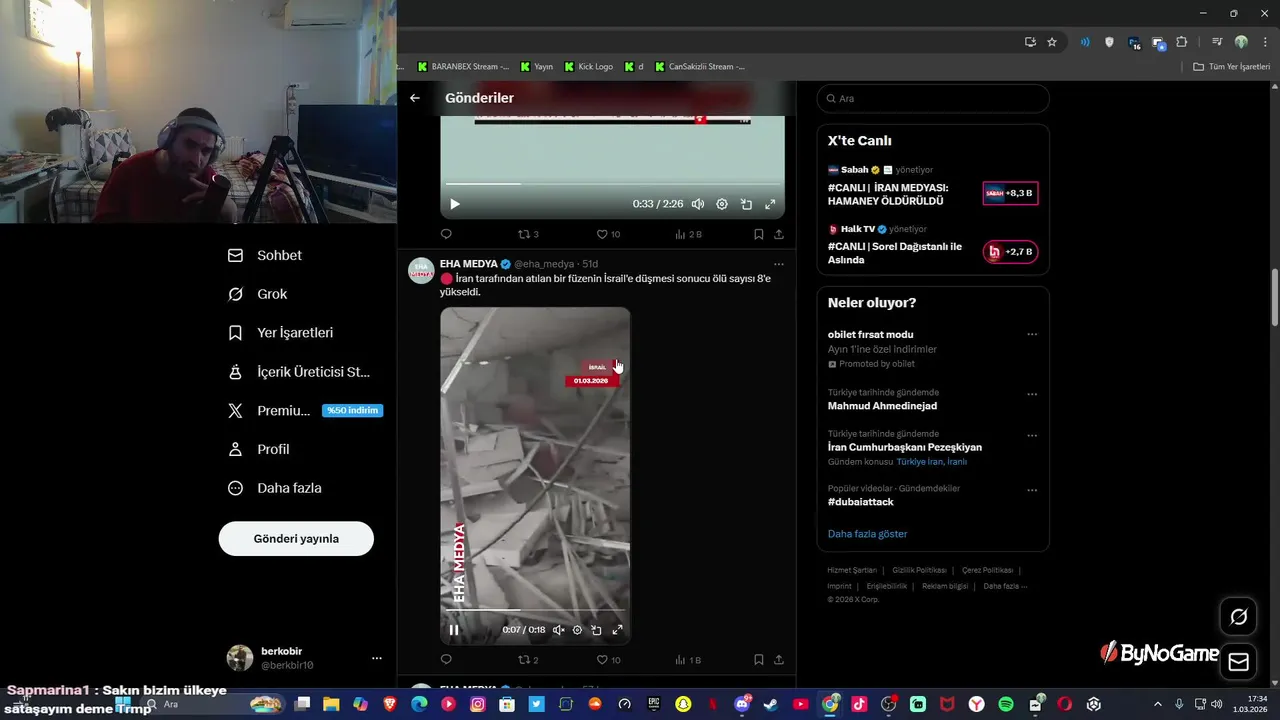Screen dimensions: 1280x720
Task: Open Premium with %50 indirim badge
Action: [305, 411]
